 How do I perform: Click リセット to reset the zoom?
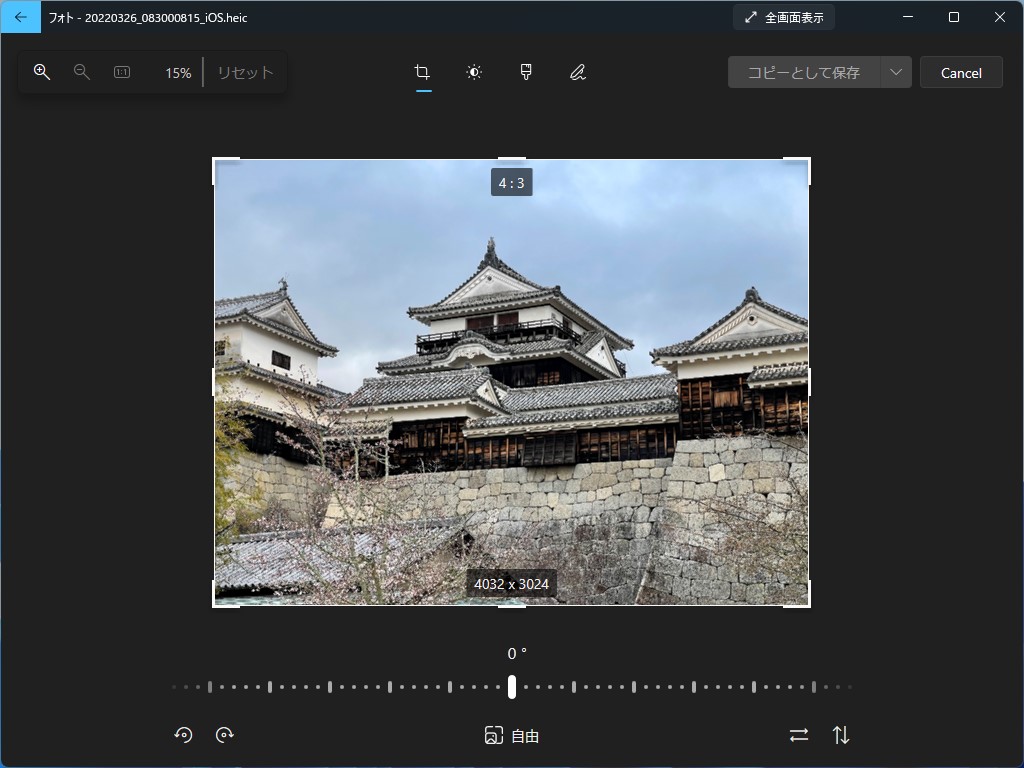point(243,71)
